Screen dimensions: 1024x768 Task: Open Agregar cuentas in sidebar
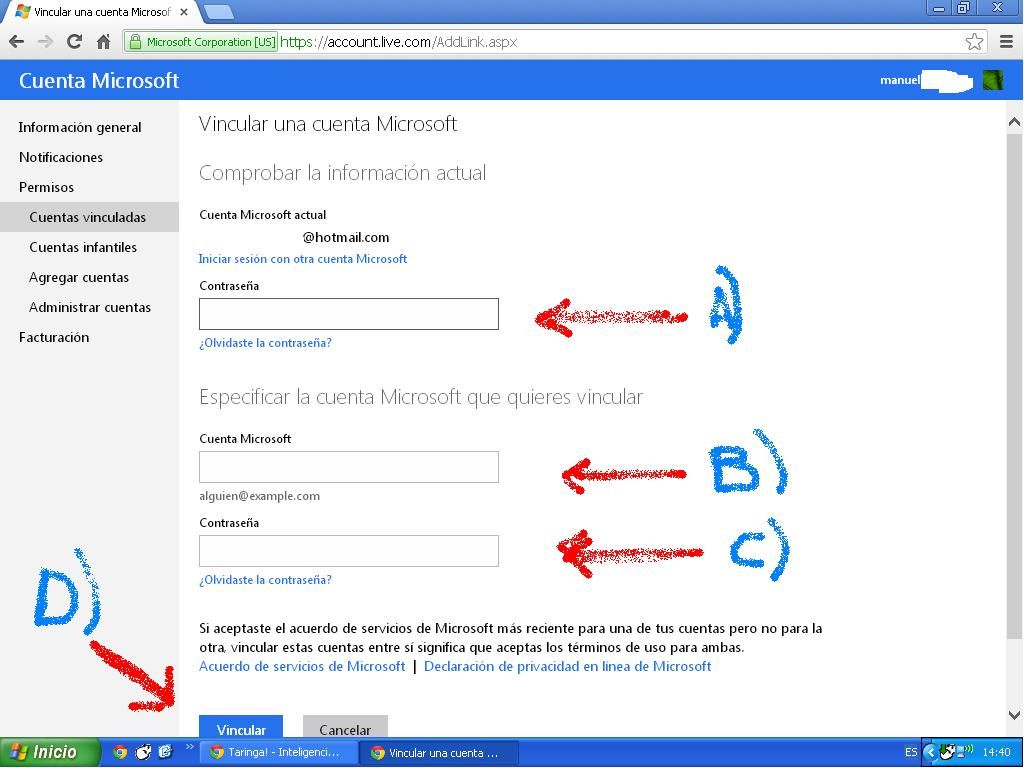pos(79,278)
